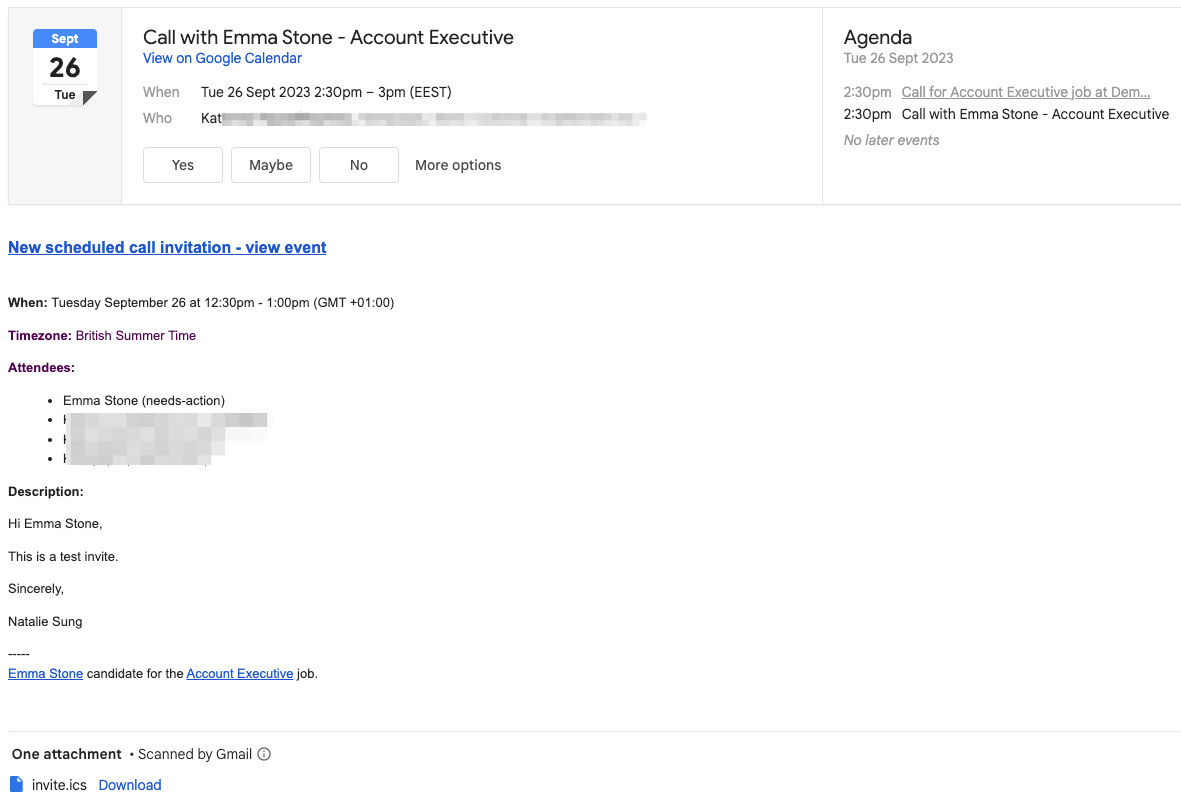Download the invite.ics attachment
This screenshot has height=797, width=1181.
[x=129, y=785]
